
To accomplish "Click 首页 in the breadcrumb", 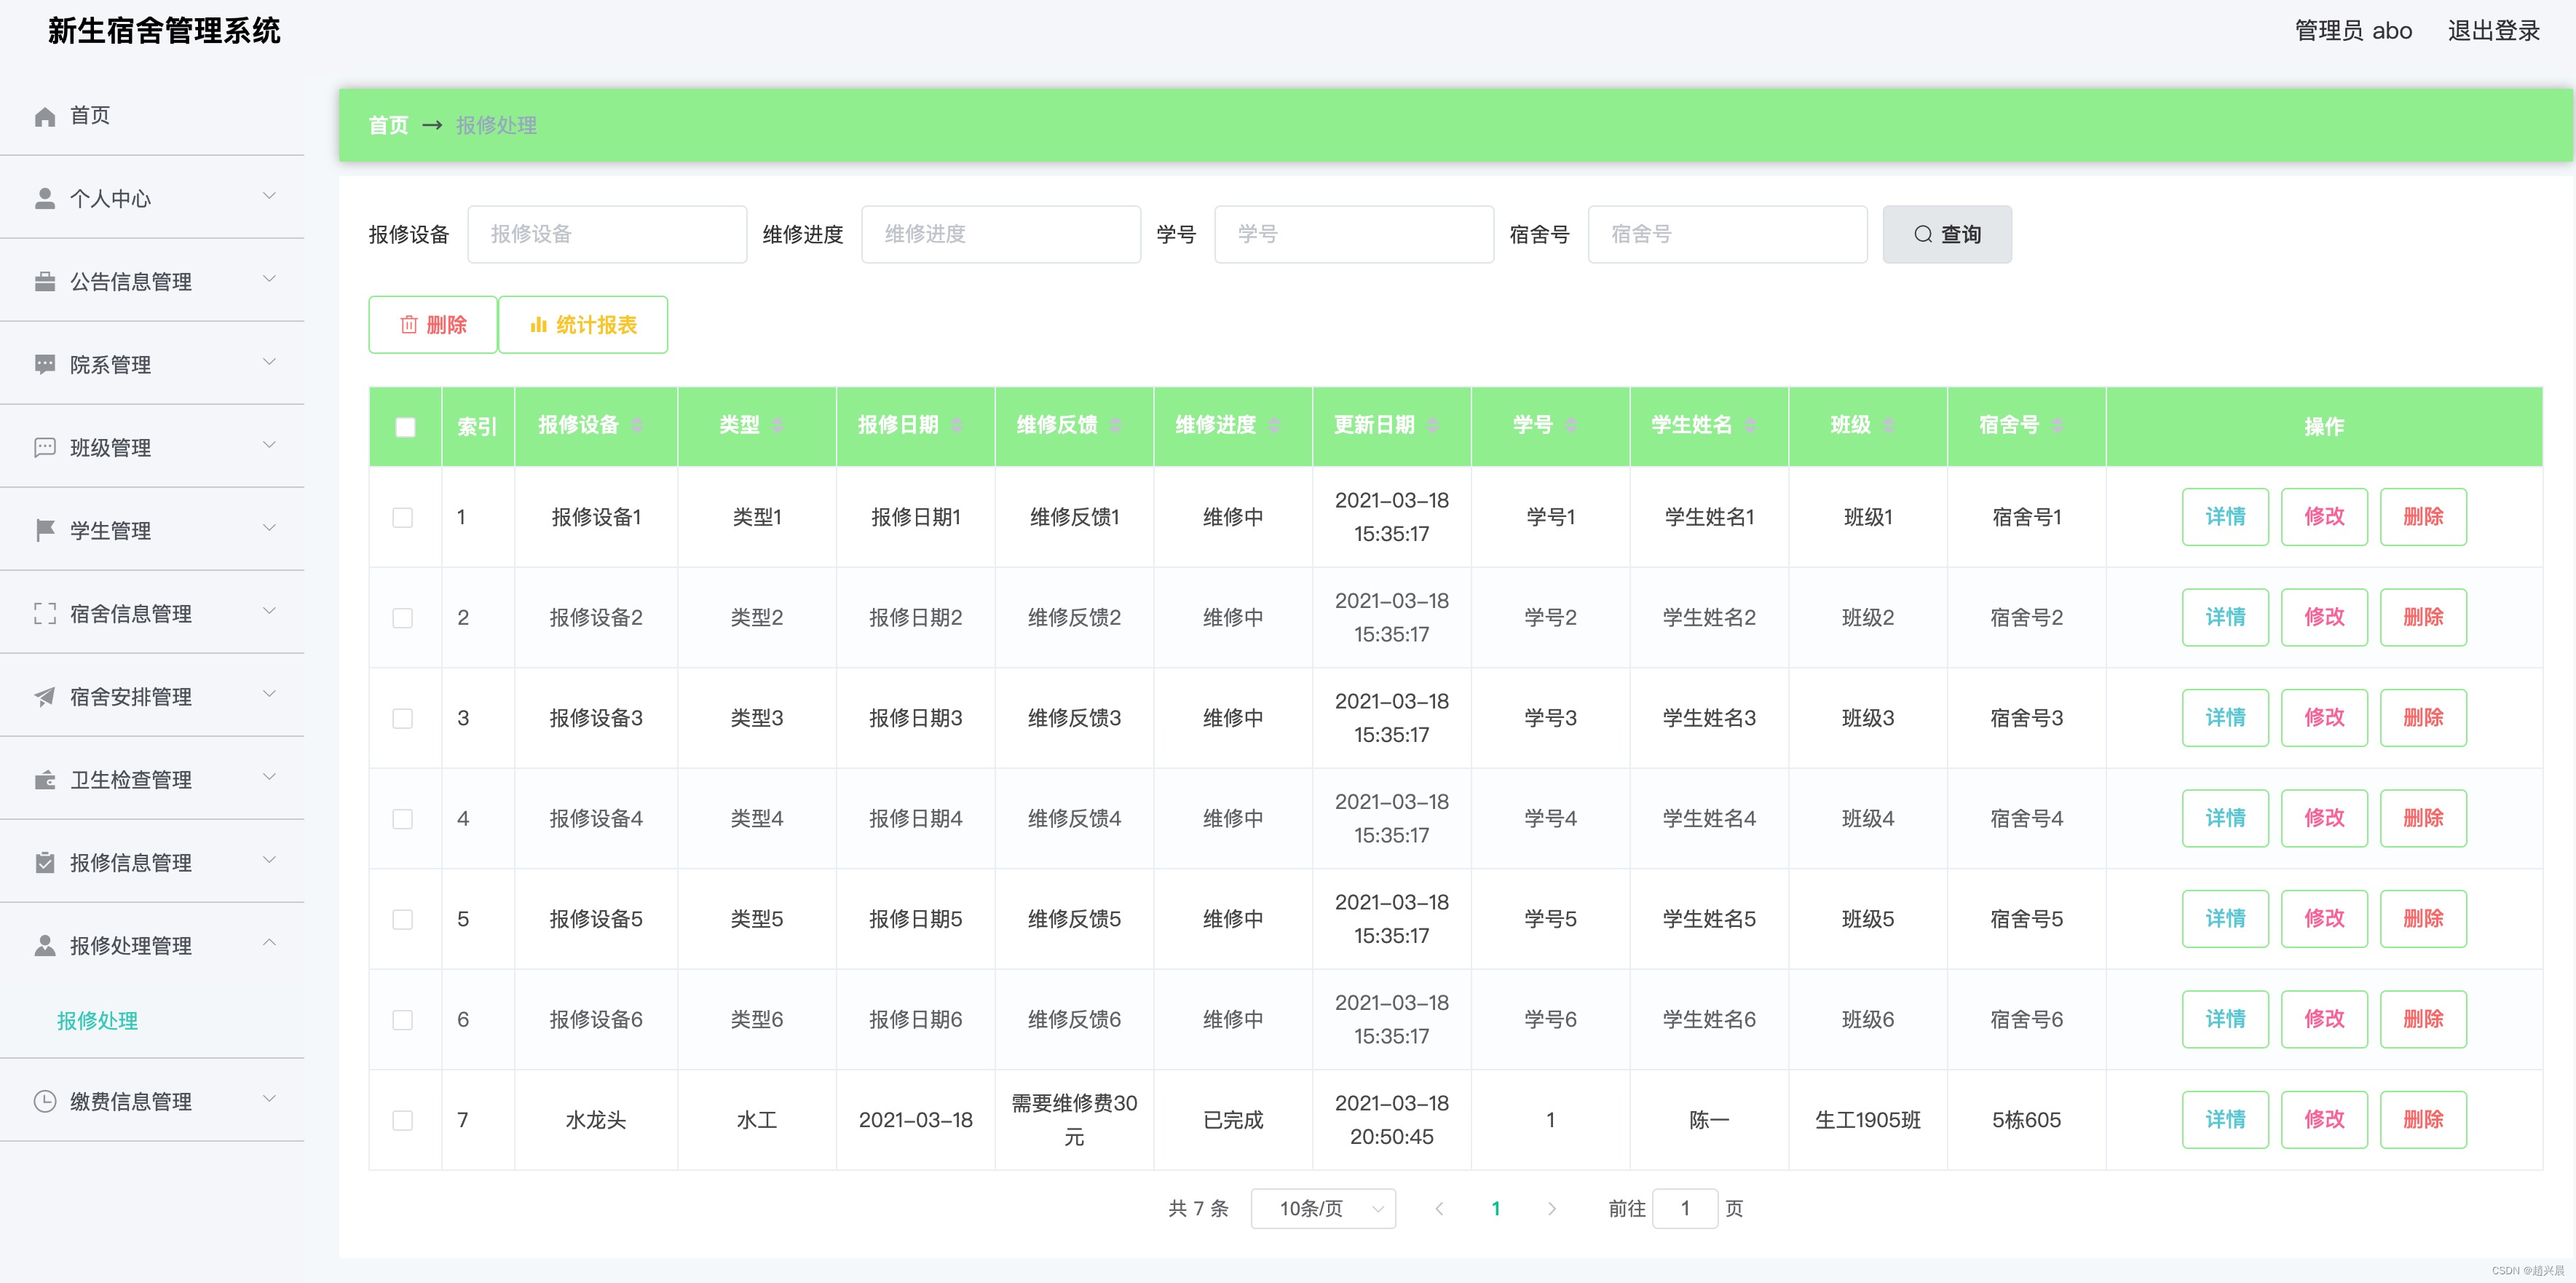I will 388,125.
